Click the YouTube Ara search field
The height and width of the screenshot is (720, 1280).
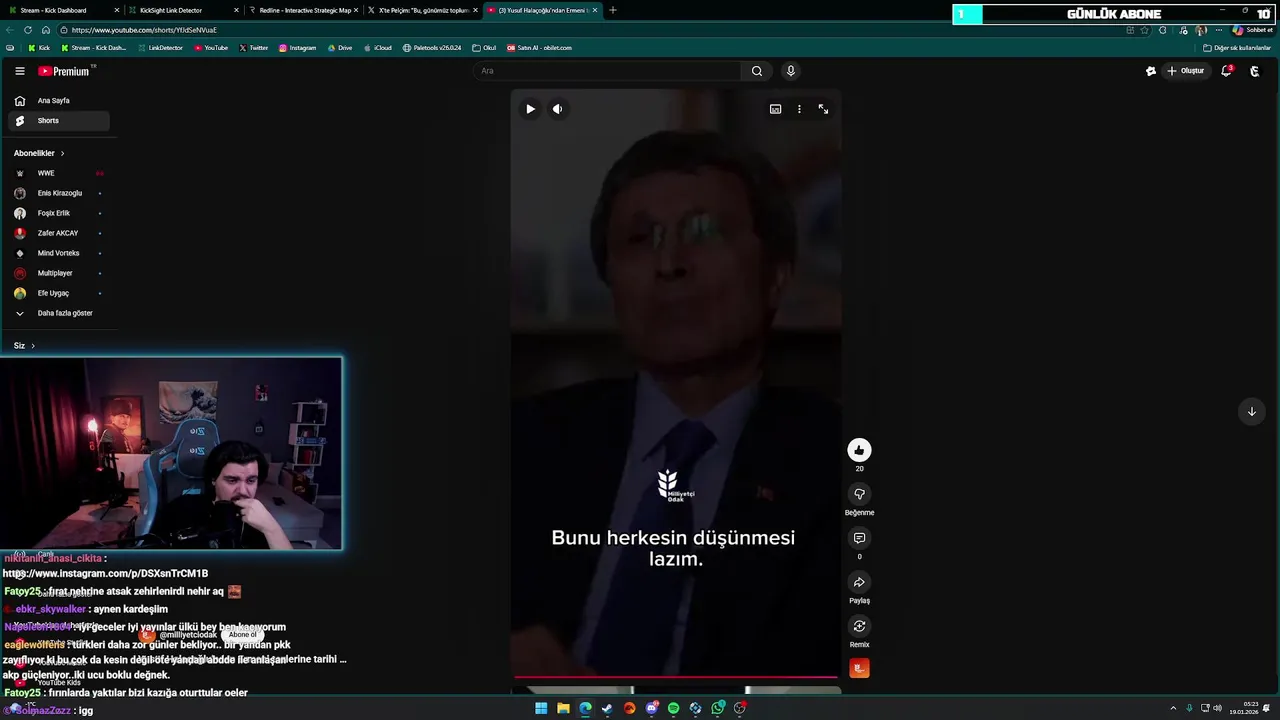click(607, 71)
